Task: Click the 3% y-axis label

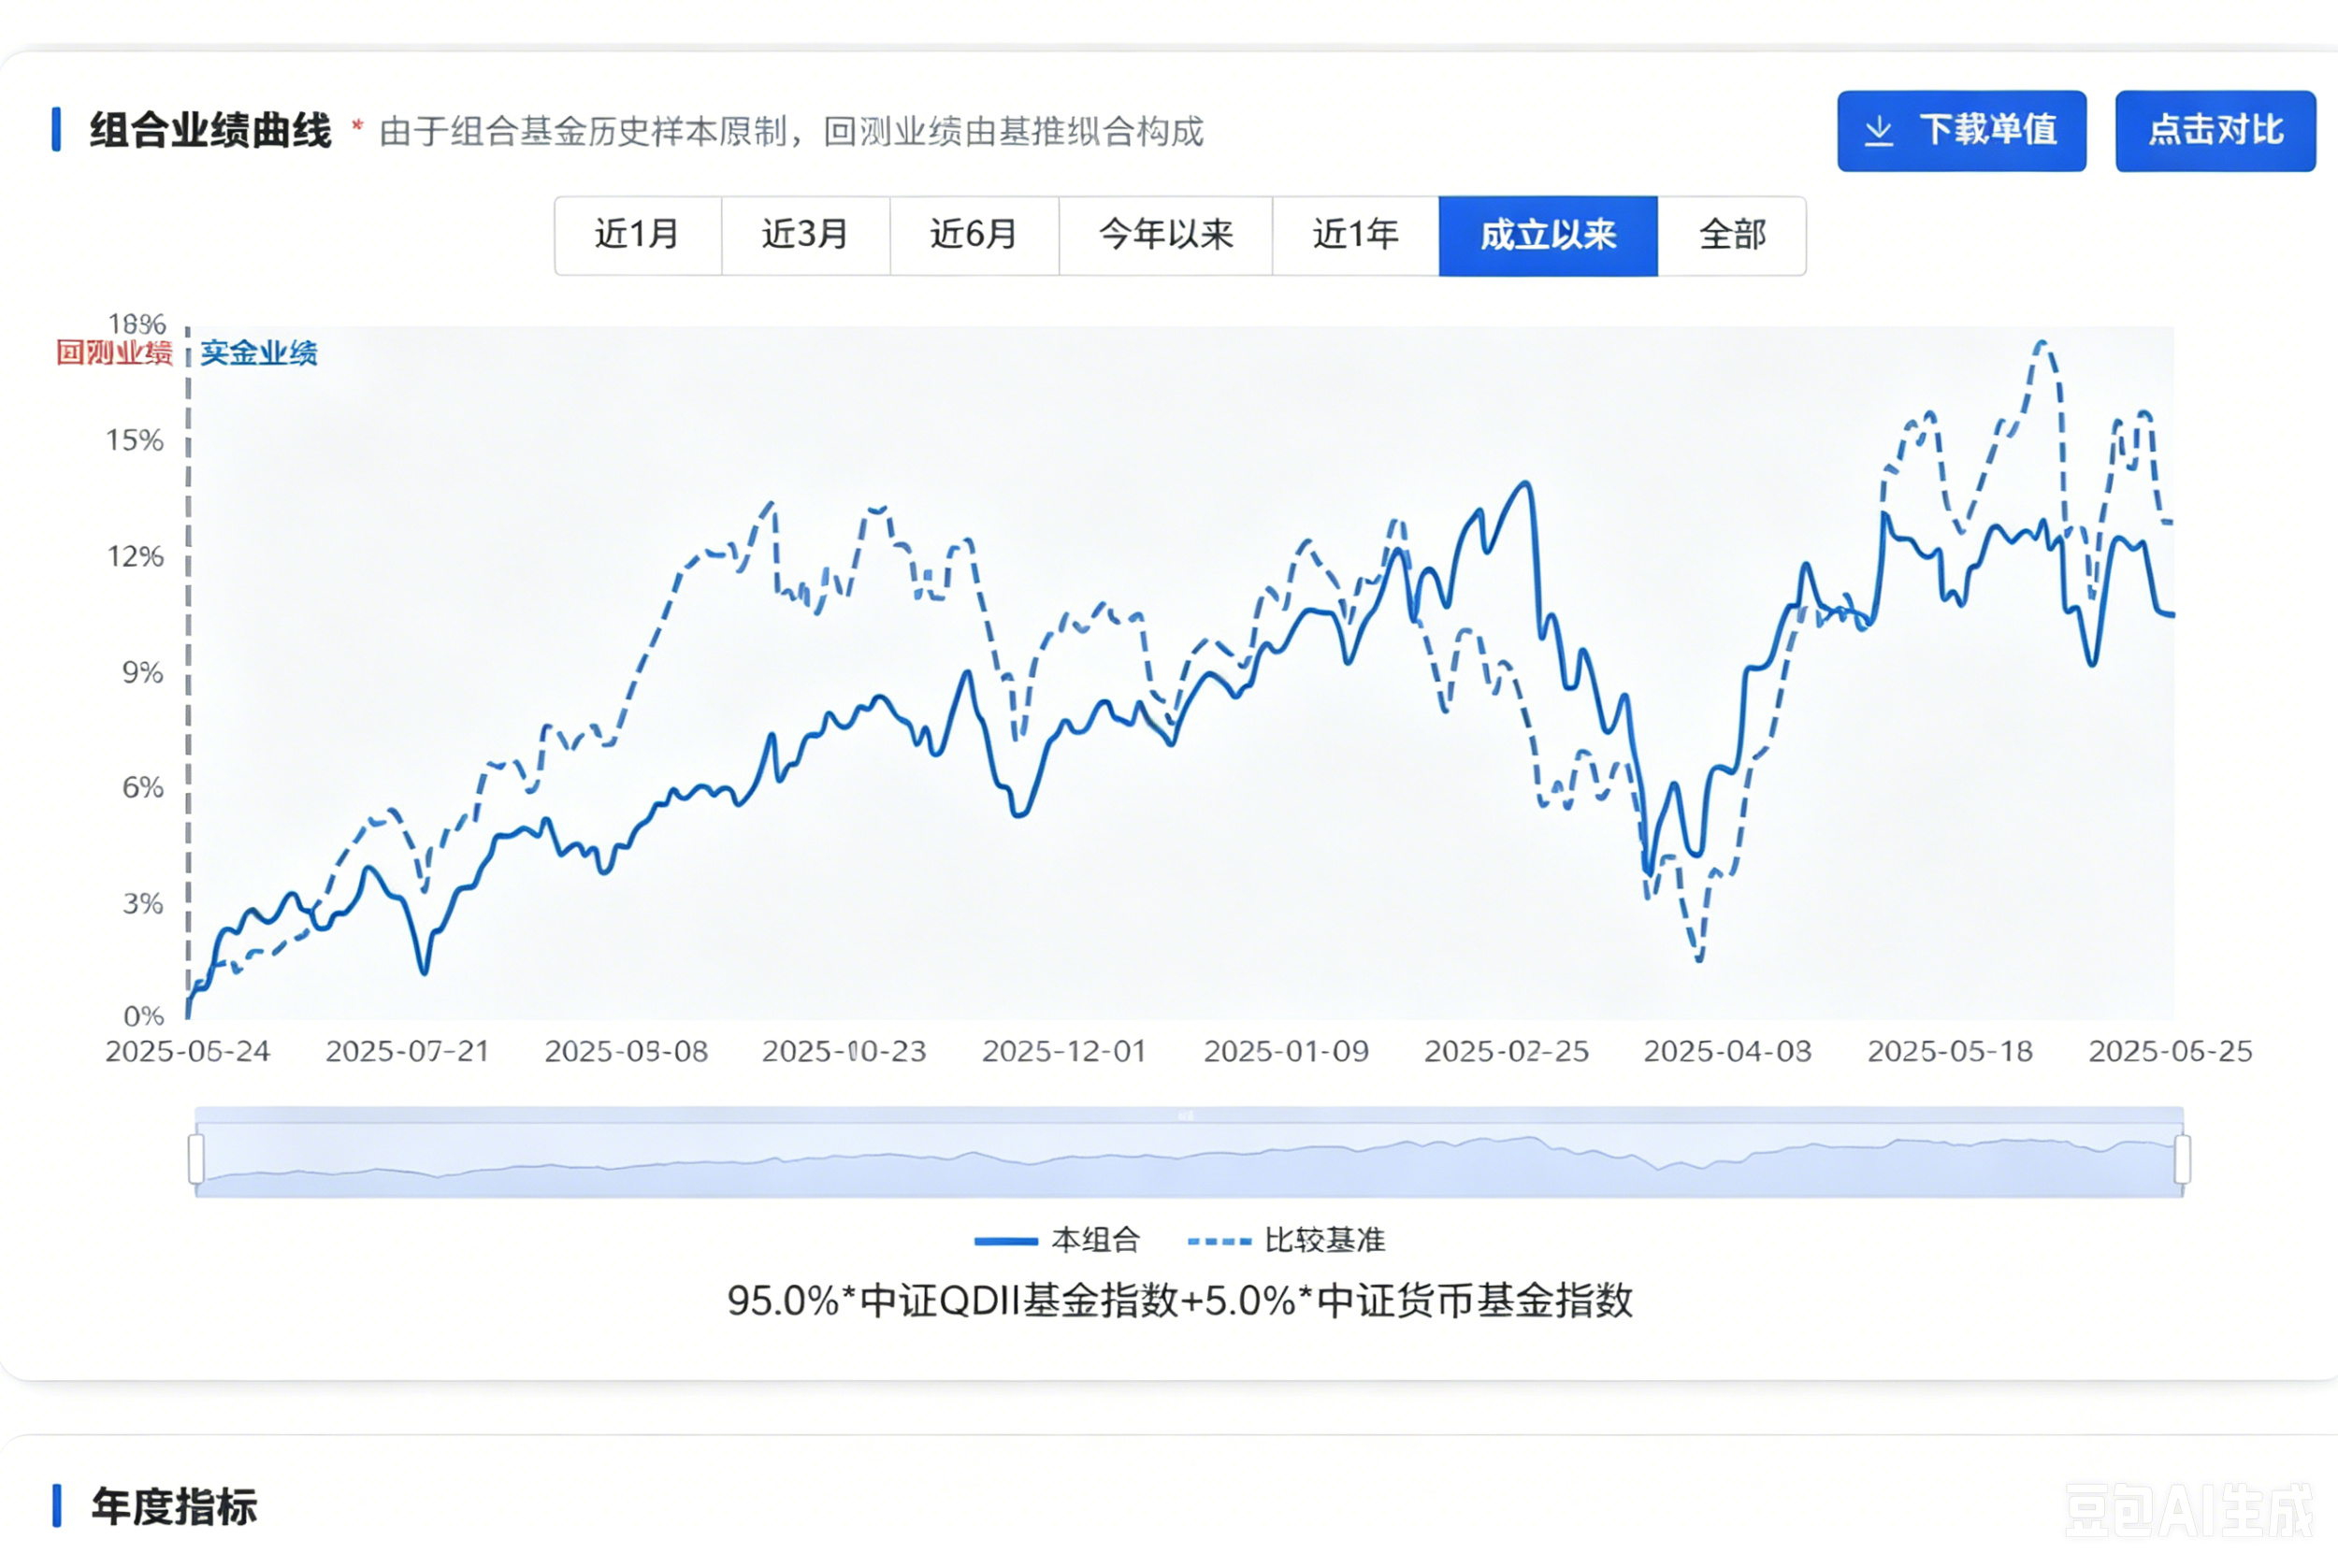Action: 142,903
